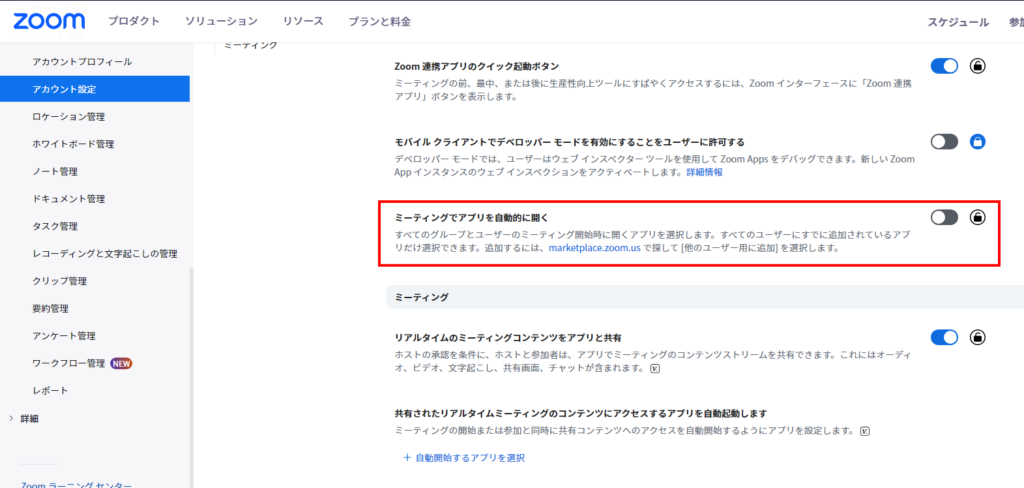Enable the ミーティングでアプリを自動的に開く toggle
Viewport: 1024px width, 488px height.
click(944, 217)
